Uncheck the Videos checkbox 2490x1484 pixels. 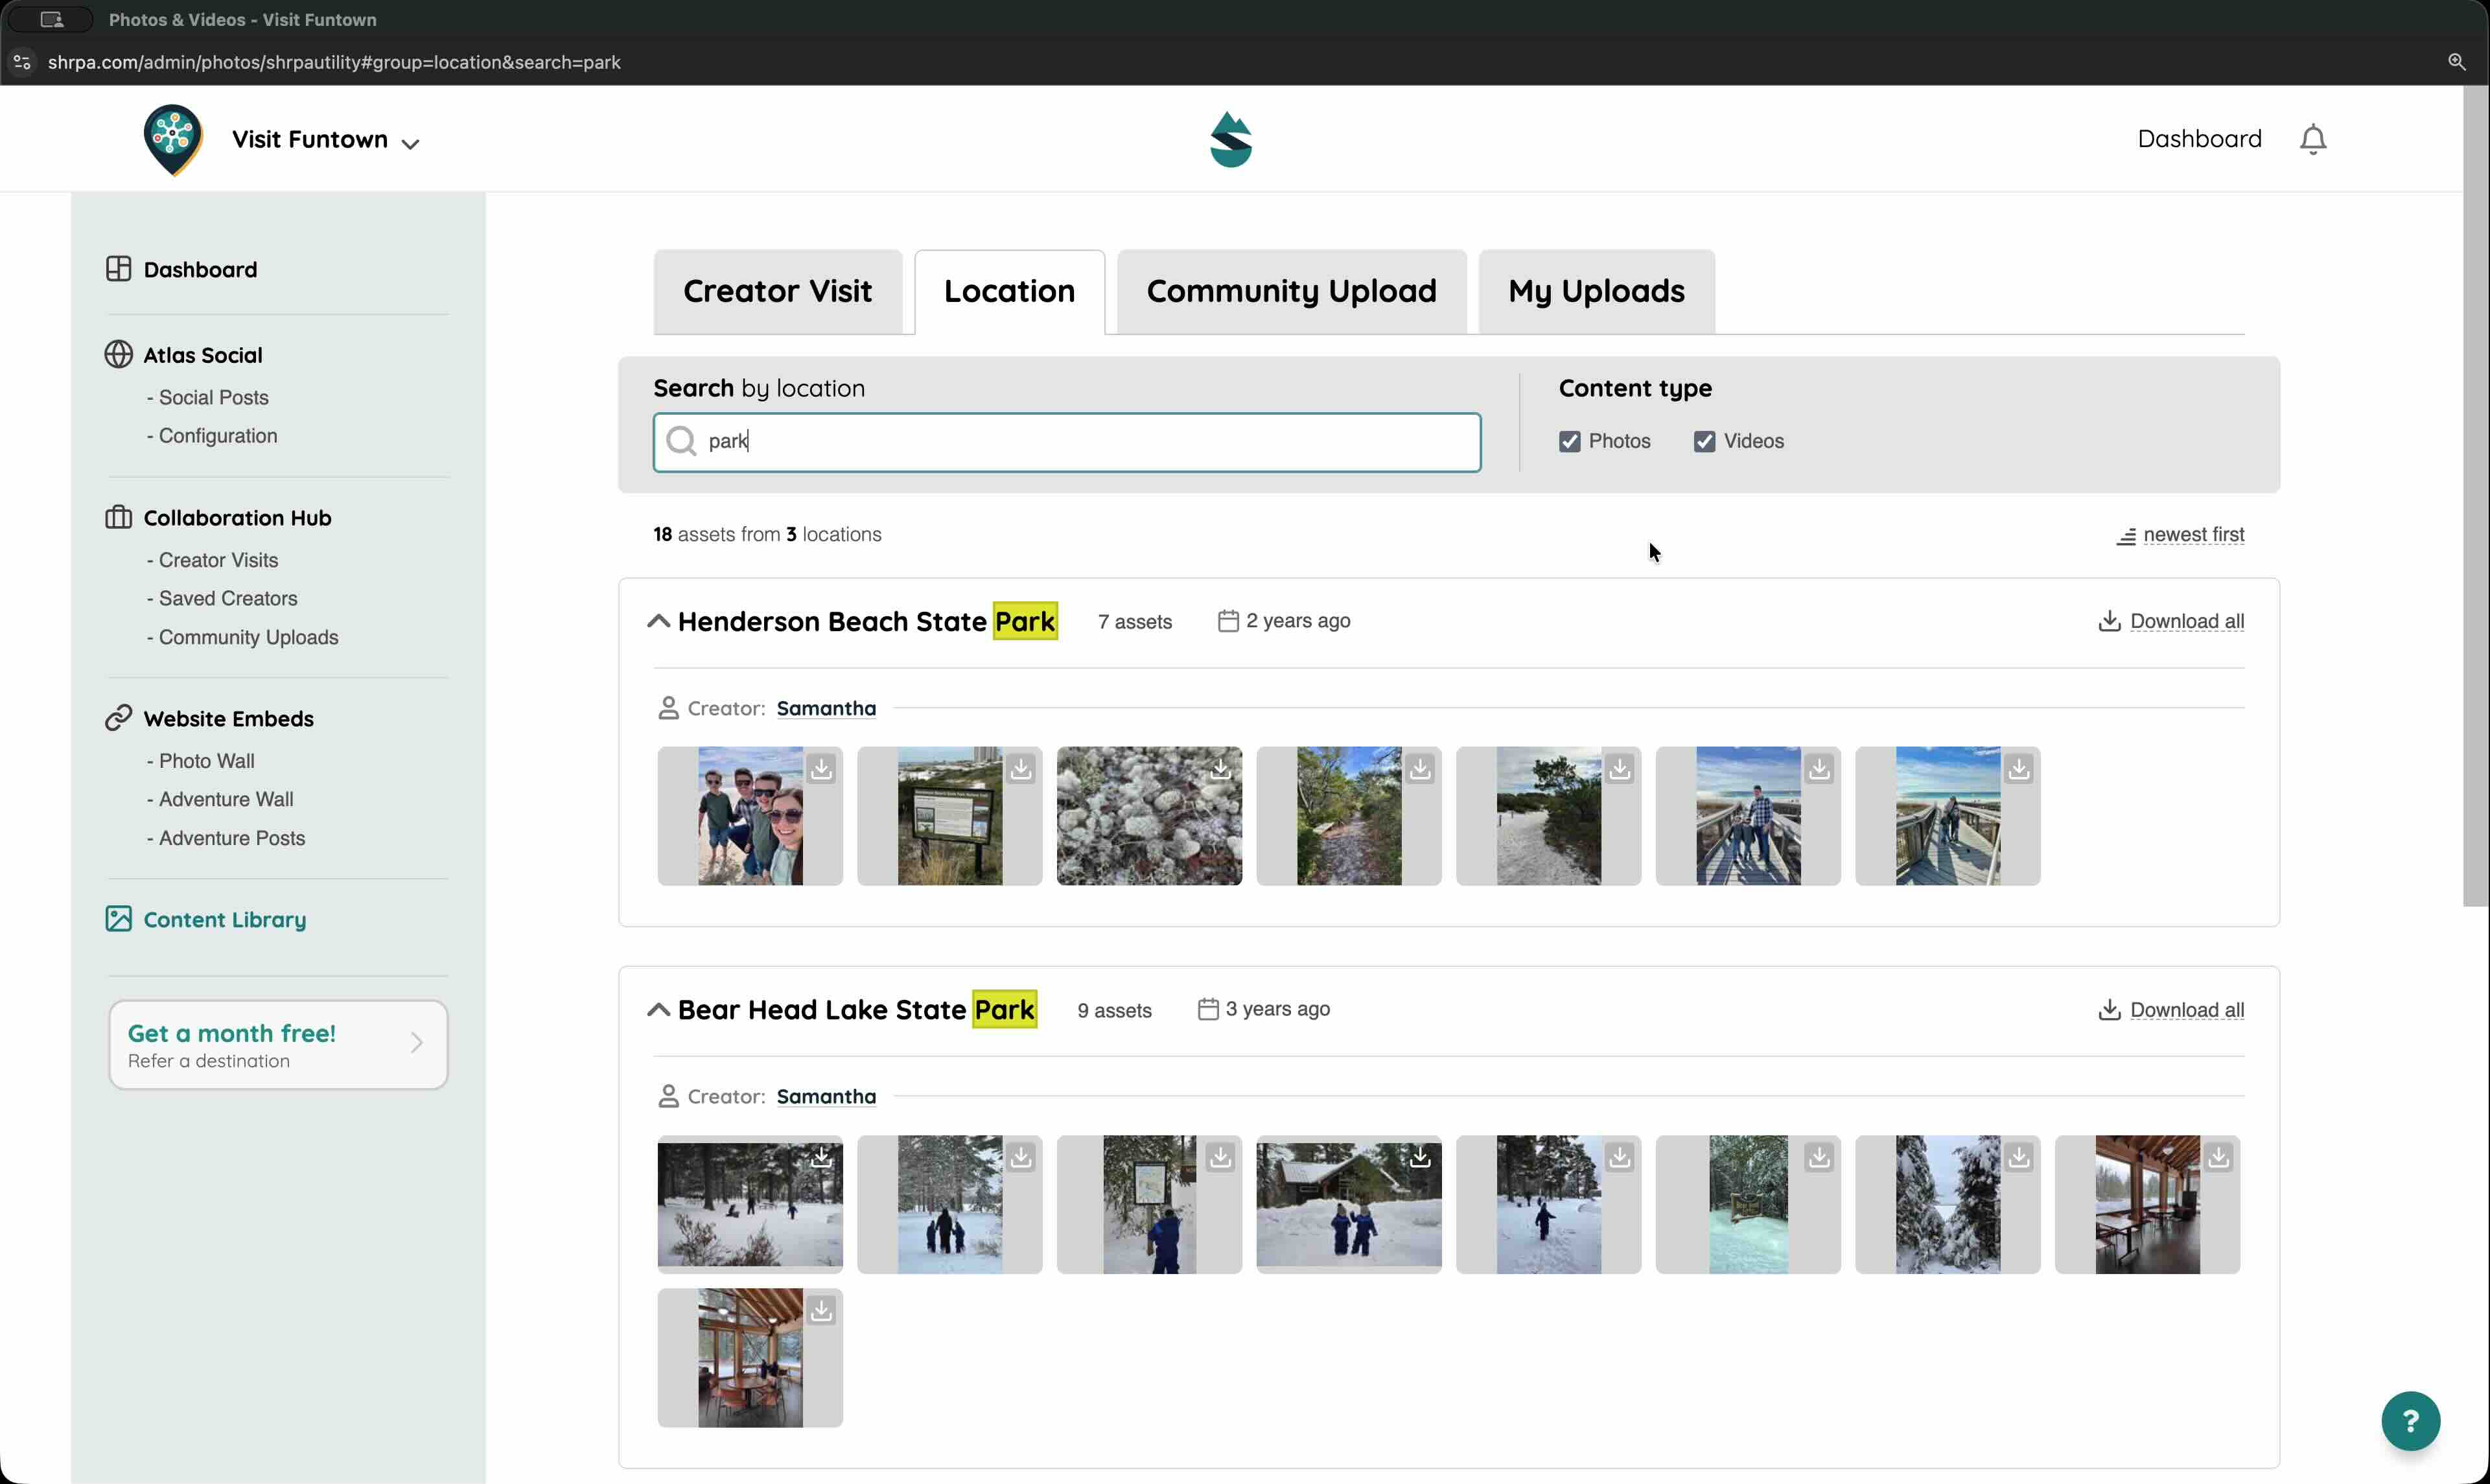[1705, 441]
